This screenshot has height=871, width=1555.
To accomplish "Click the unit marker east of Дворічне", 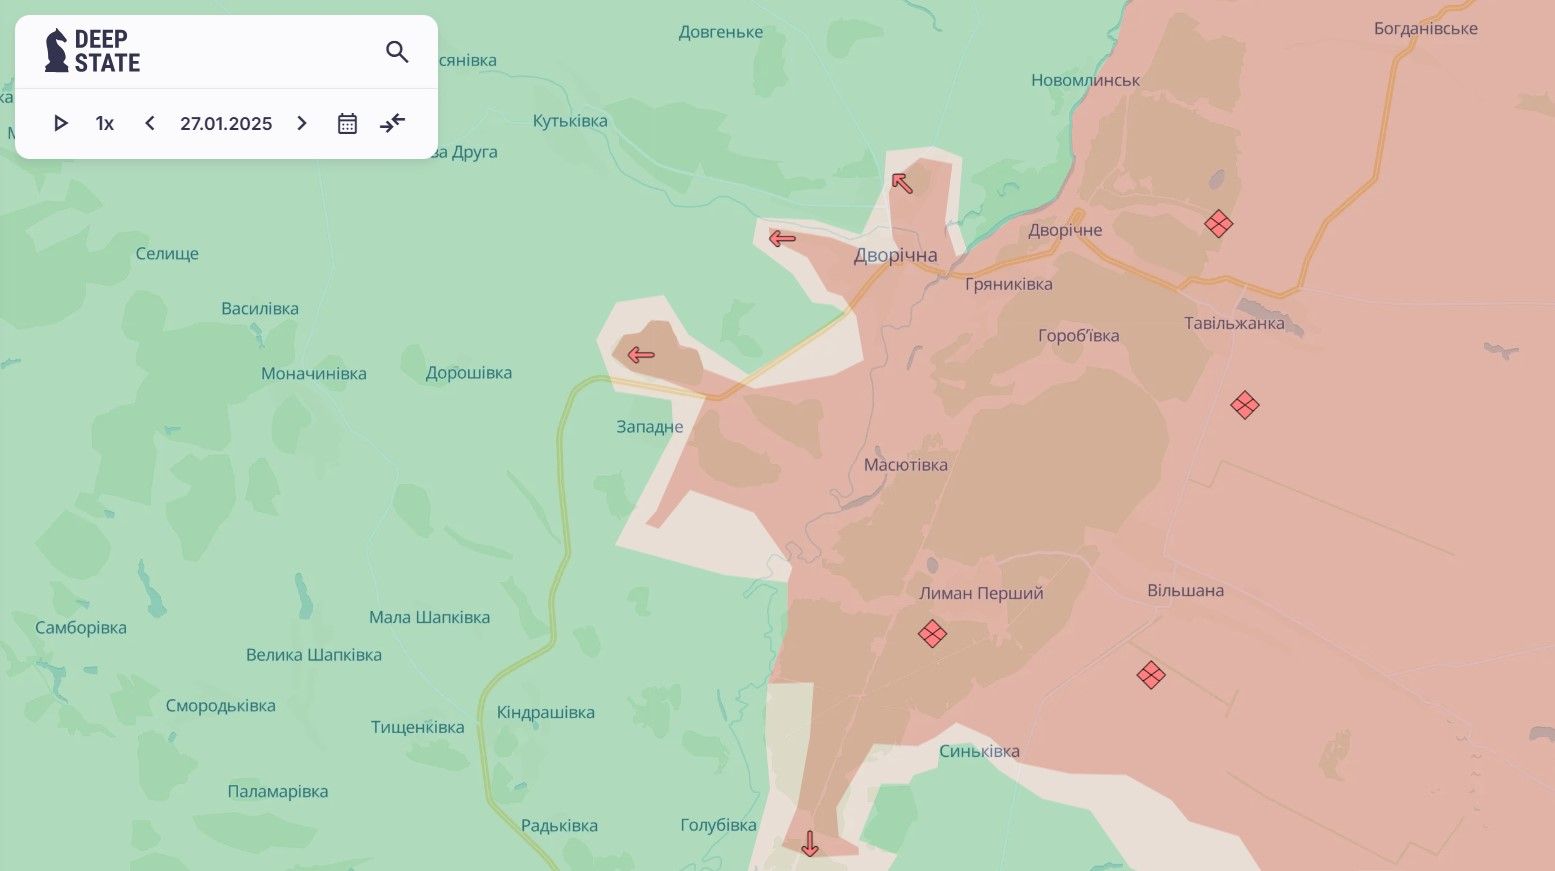I will (1218, 223).
